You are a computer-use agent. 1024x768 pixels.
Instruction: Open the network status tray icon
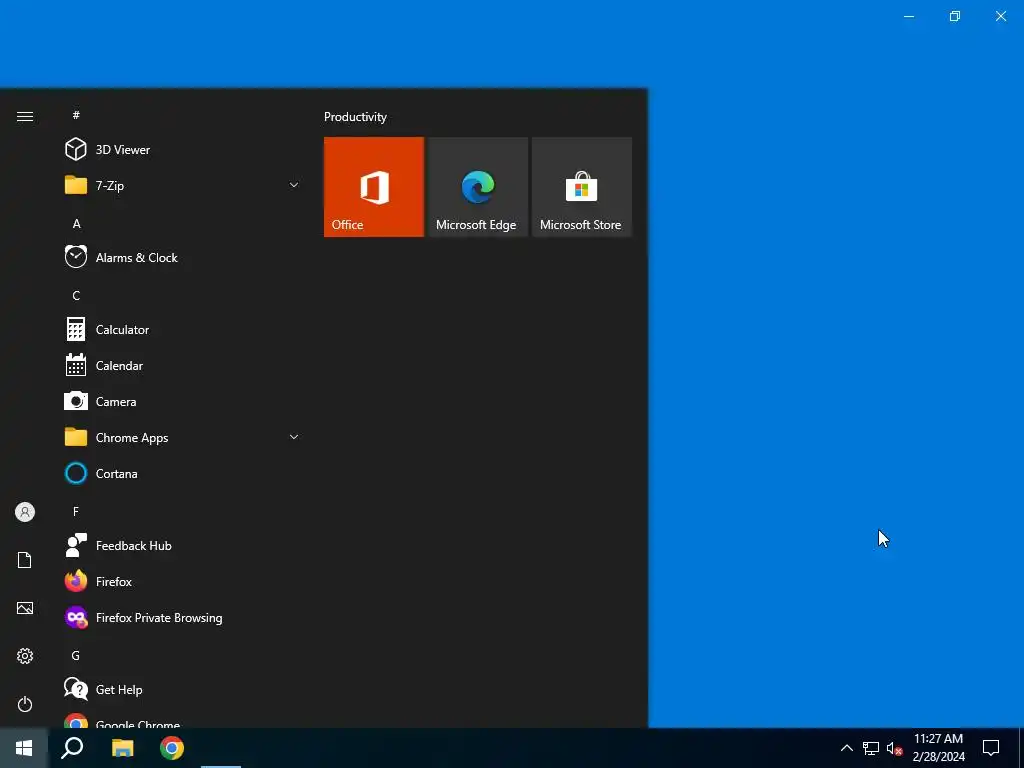click(x=871, y=748)
